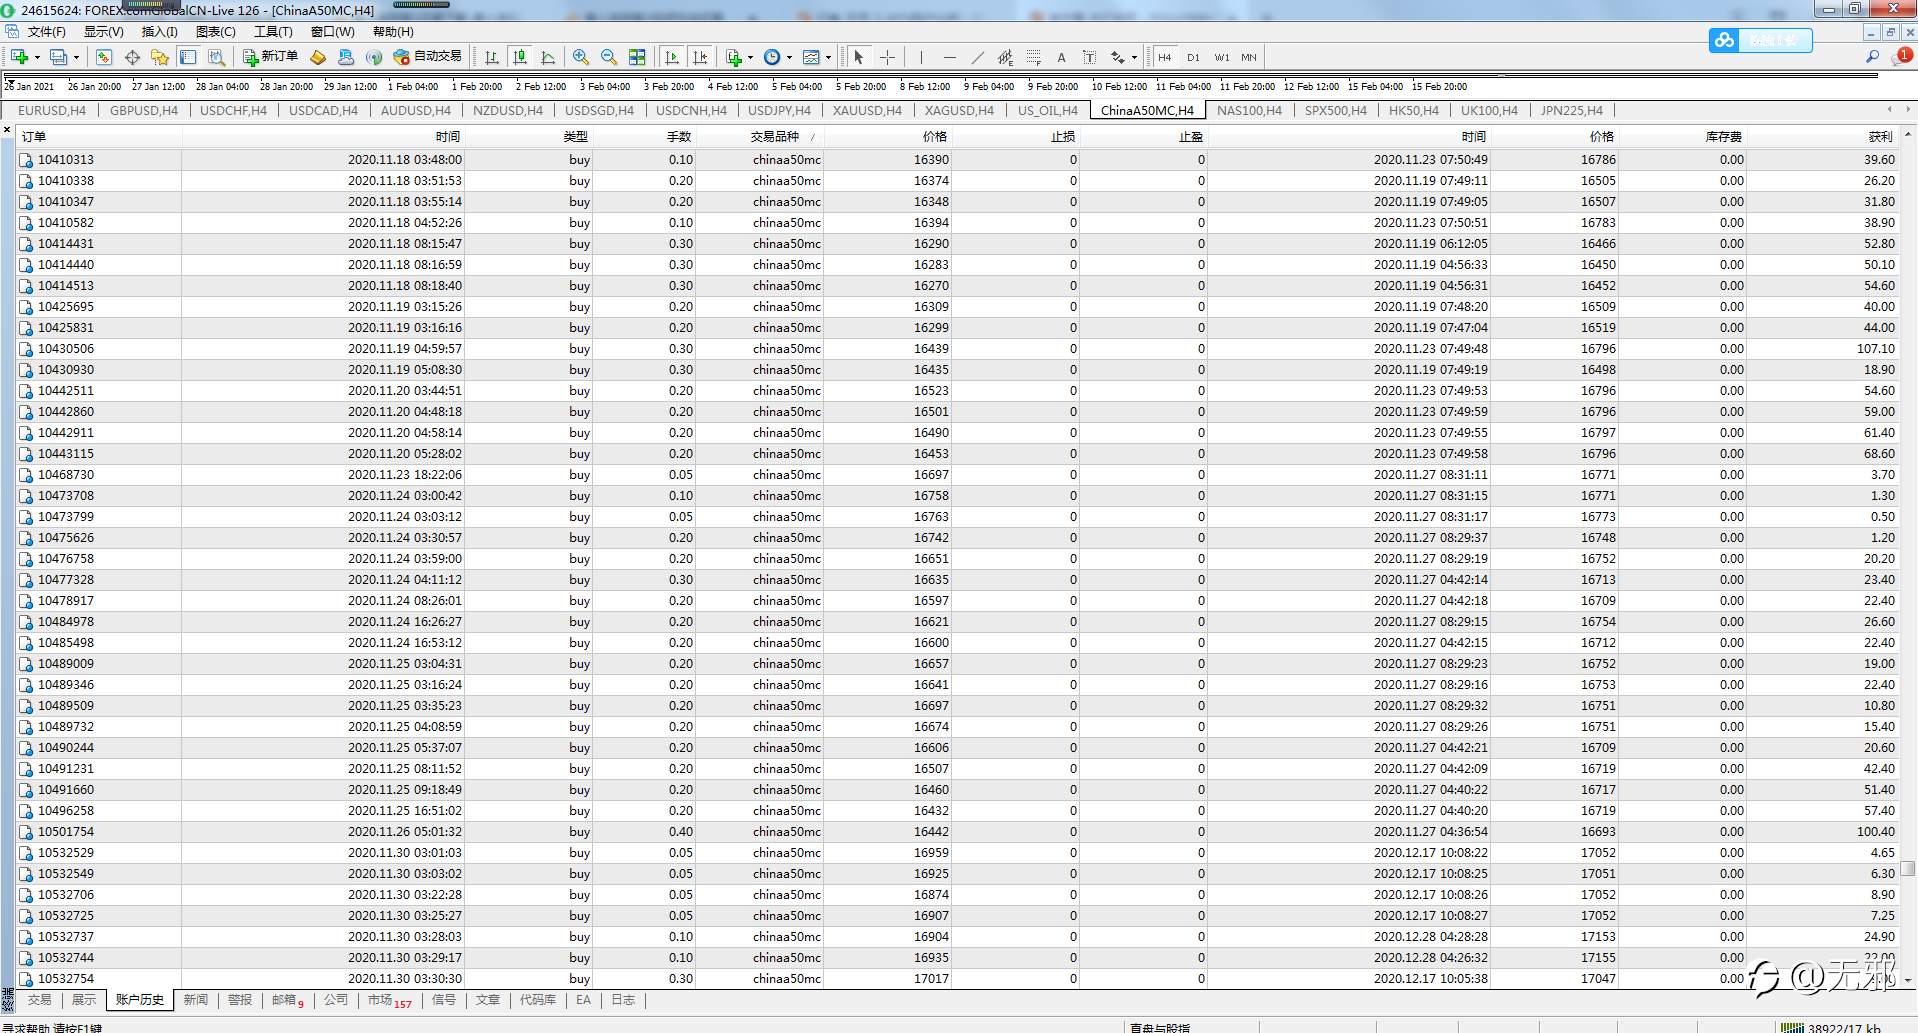
Task: Tile chart windows icon
Action: coord(637,57)
